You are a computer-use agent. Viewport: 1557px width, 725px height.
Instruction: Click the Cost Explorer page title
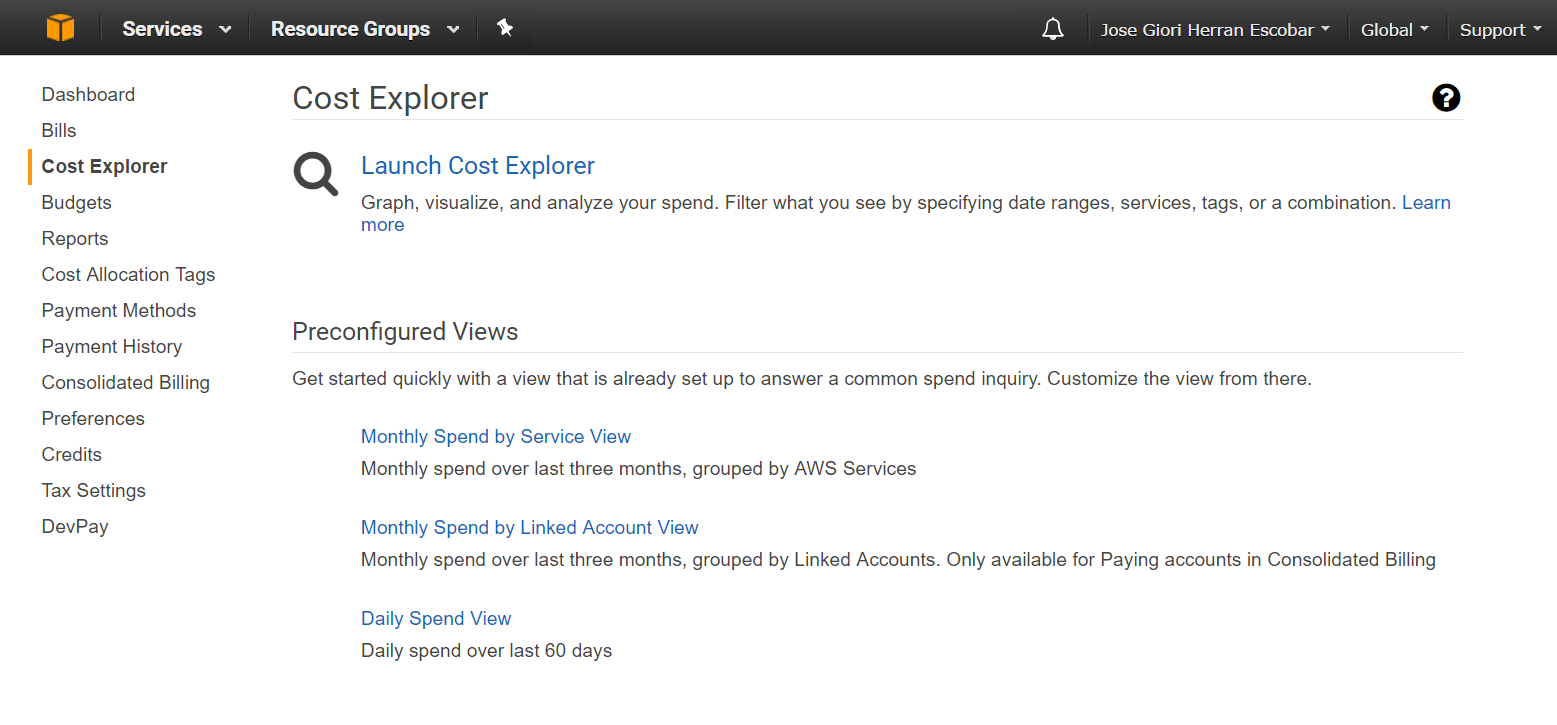click(x=390, y=99)
